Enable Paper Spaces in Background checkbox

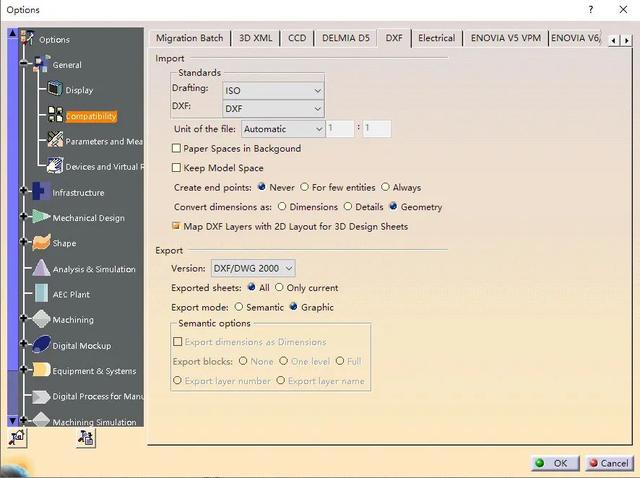(x=177, y=149)
